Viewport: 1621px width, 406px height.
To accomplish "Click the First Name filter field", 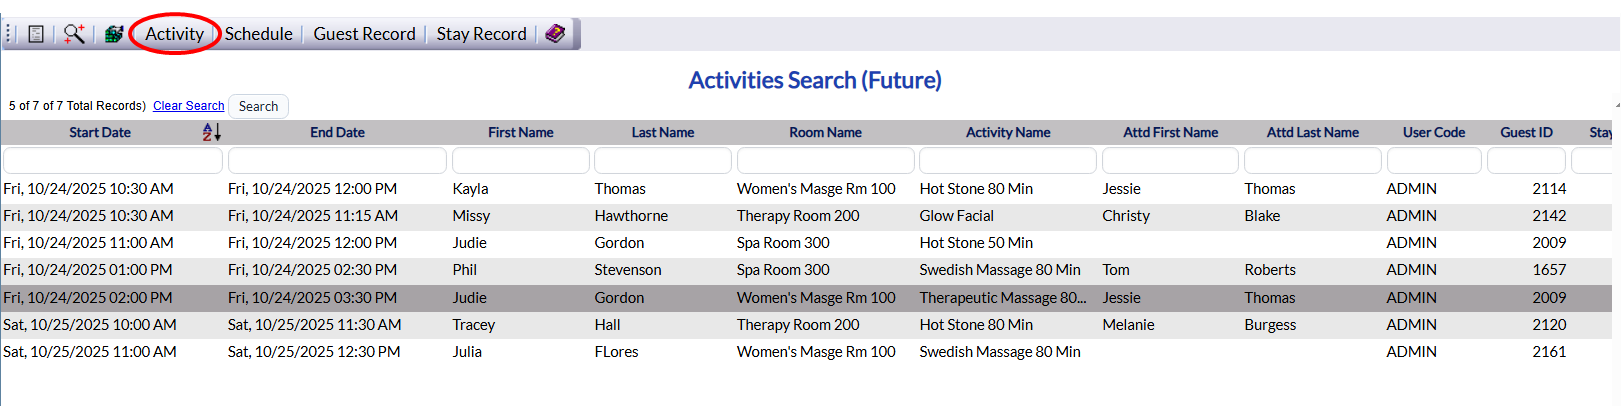I will pos(521,160).
